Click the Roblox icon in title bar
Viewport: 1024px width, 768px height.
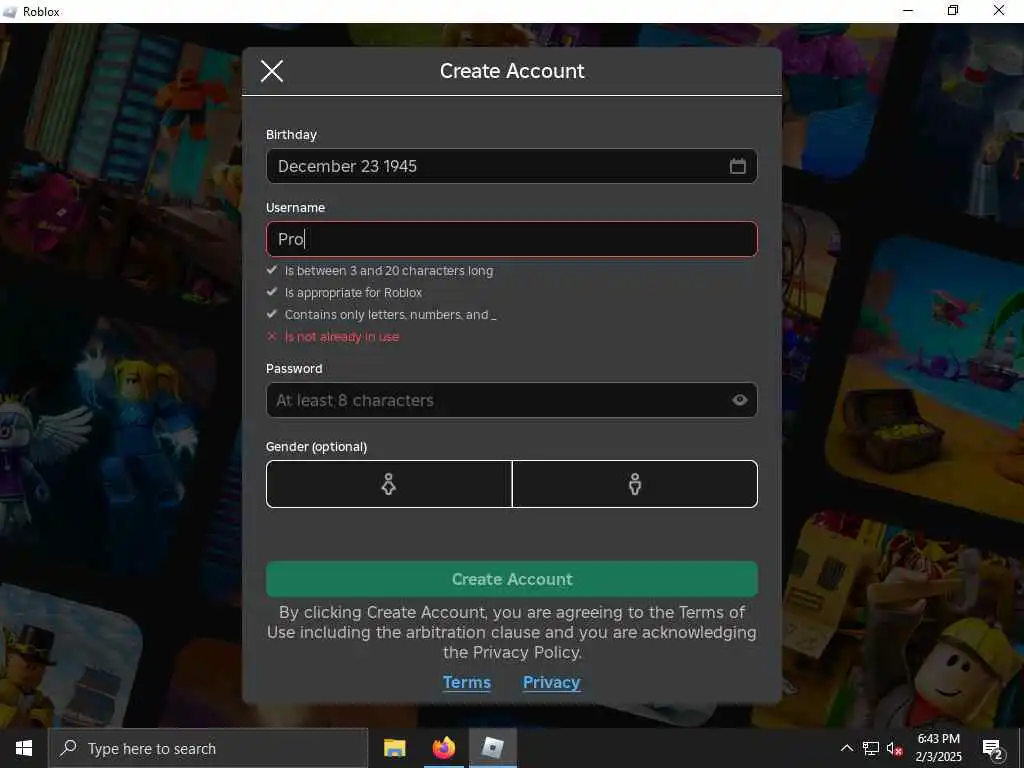(x=10, y=11)
